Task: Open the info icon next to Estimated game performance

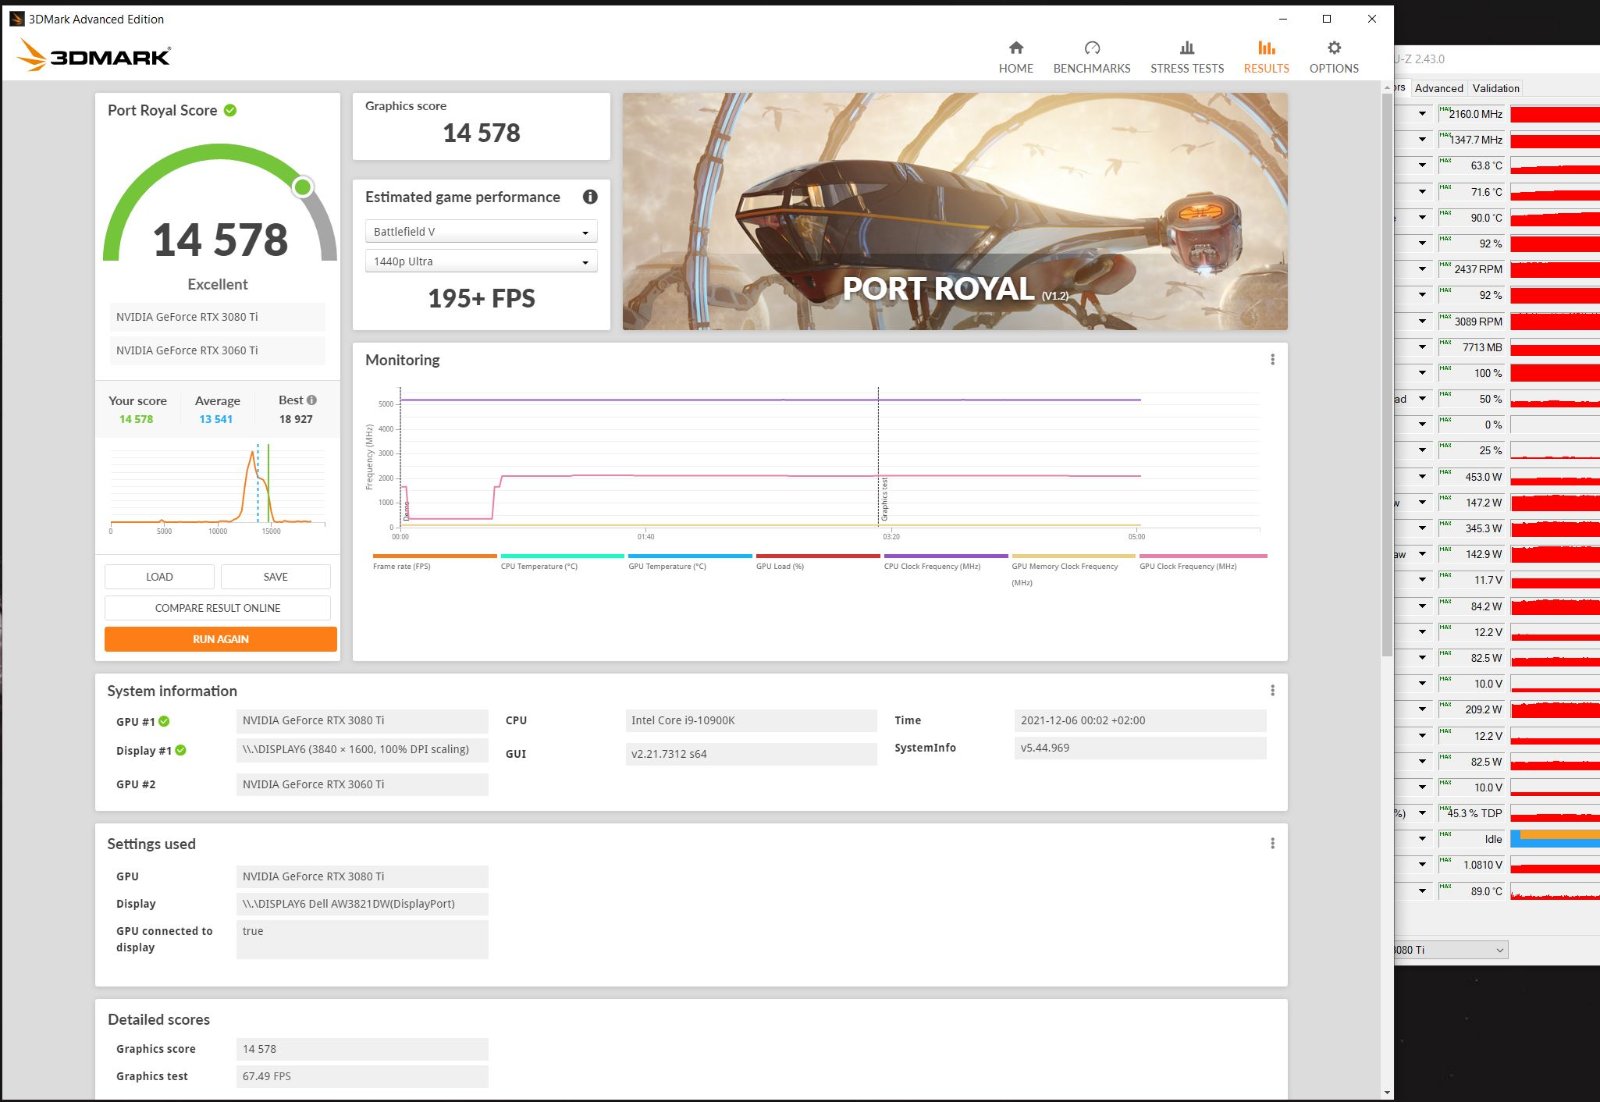Action: pyautogui.click(x=590, y=197)
